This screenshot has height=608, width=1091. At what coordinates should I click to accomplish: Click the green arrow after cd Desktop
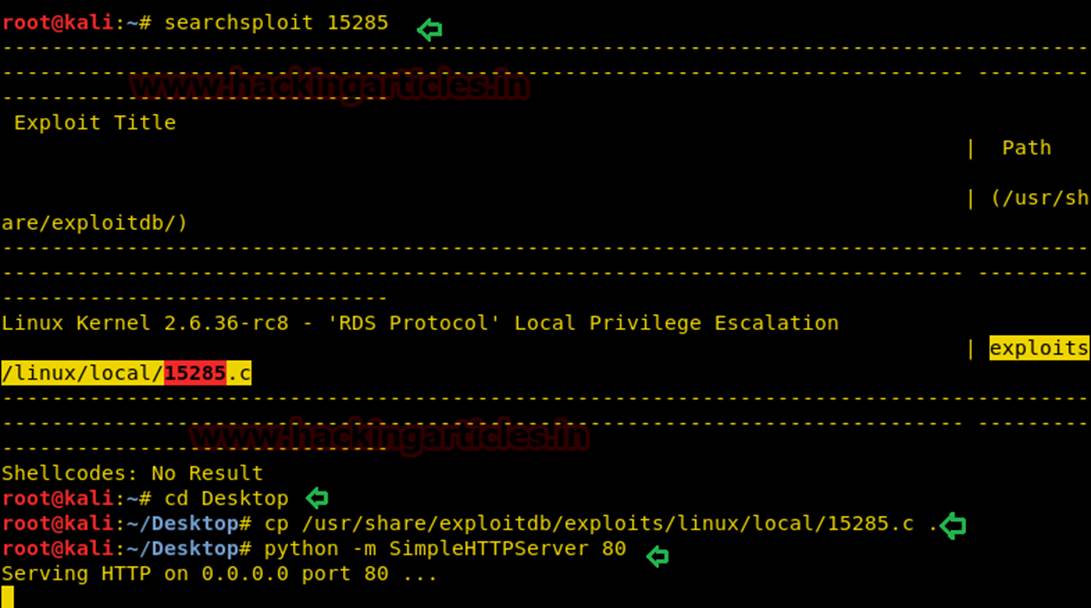[x=317, y=497]
